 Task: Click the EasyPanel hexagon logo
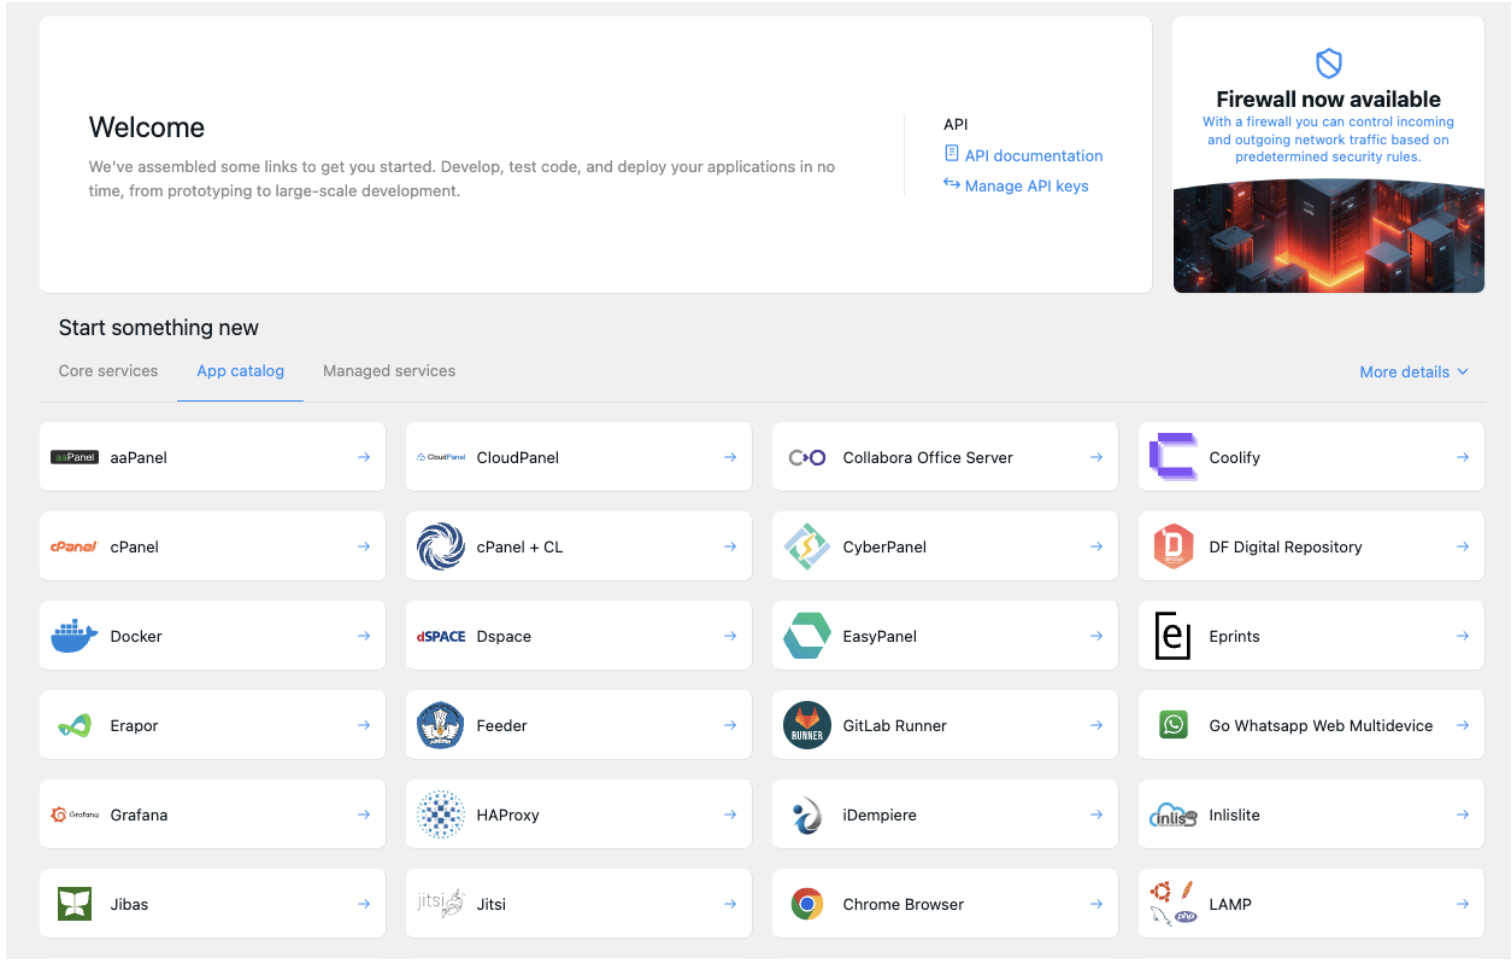point(807,636)
